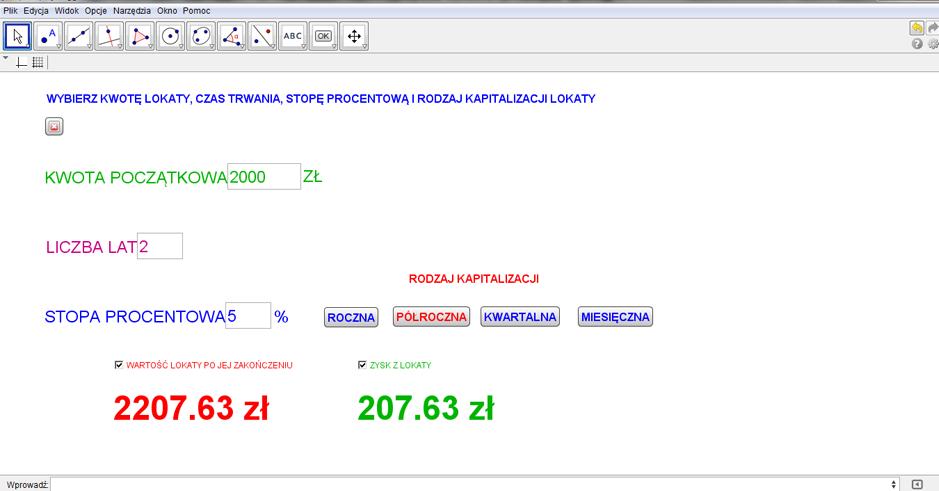Viewport: 939px width, 491px height.
Task: Collapse the style bar small triangle
Action: (5, 58)
